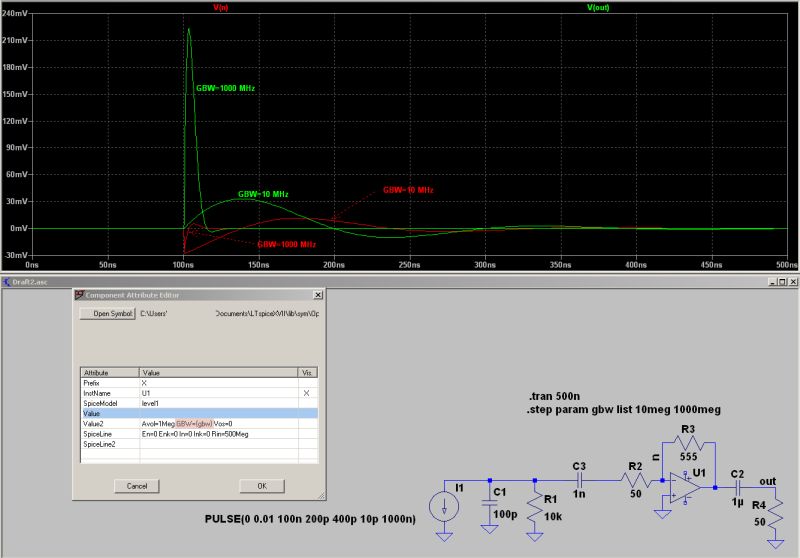Toggle the Vis cell for Prefix row

pos(308,383)
